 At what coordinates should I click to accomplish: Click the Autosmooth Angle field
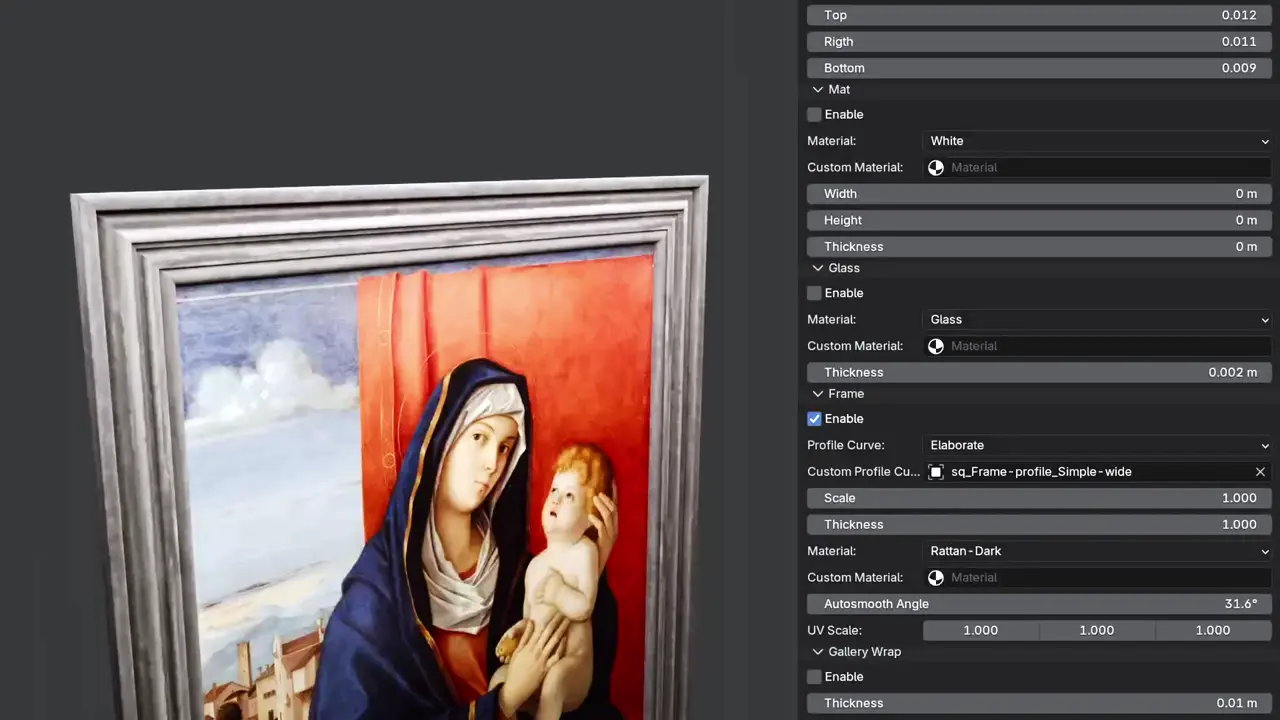click(1039, 604)
